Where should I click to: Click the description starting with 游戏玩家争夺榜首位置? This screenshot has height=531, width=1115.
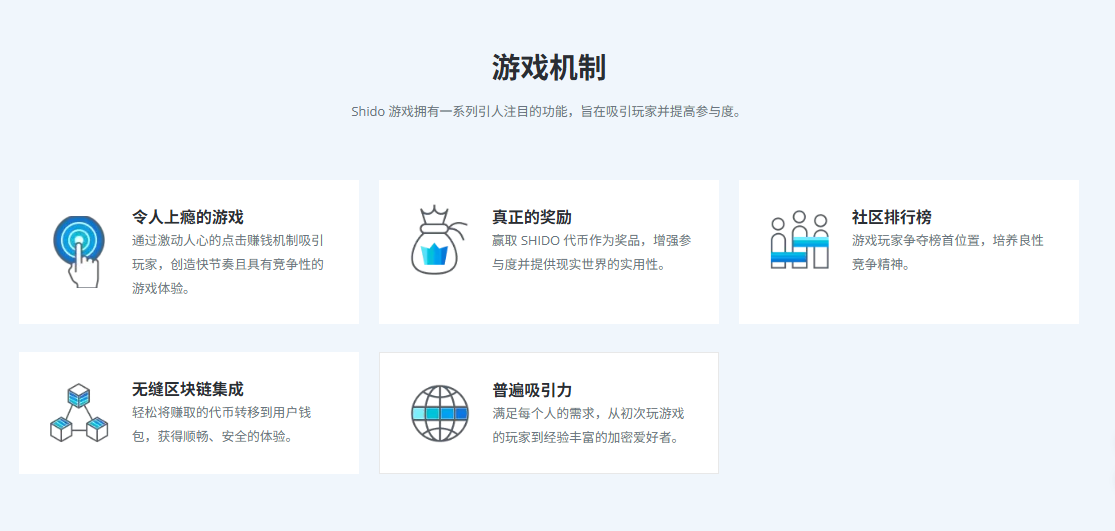coord(947,241)
